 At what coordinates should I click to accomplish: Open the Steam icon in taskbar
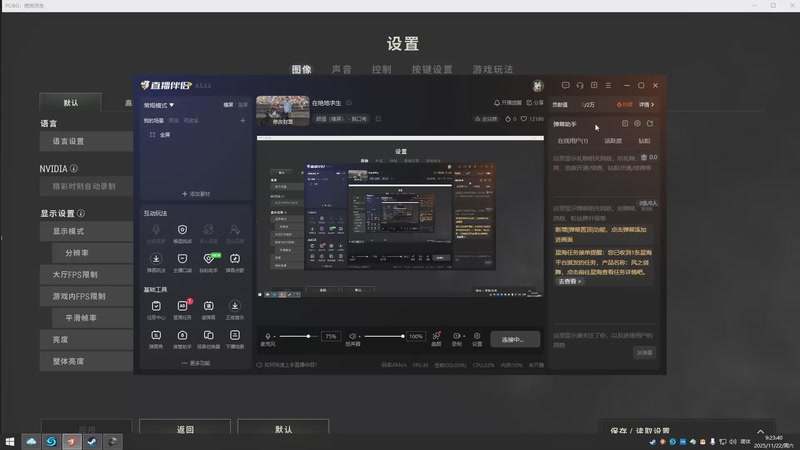[x=92, y=441]
